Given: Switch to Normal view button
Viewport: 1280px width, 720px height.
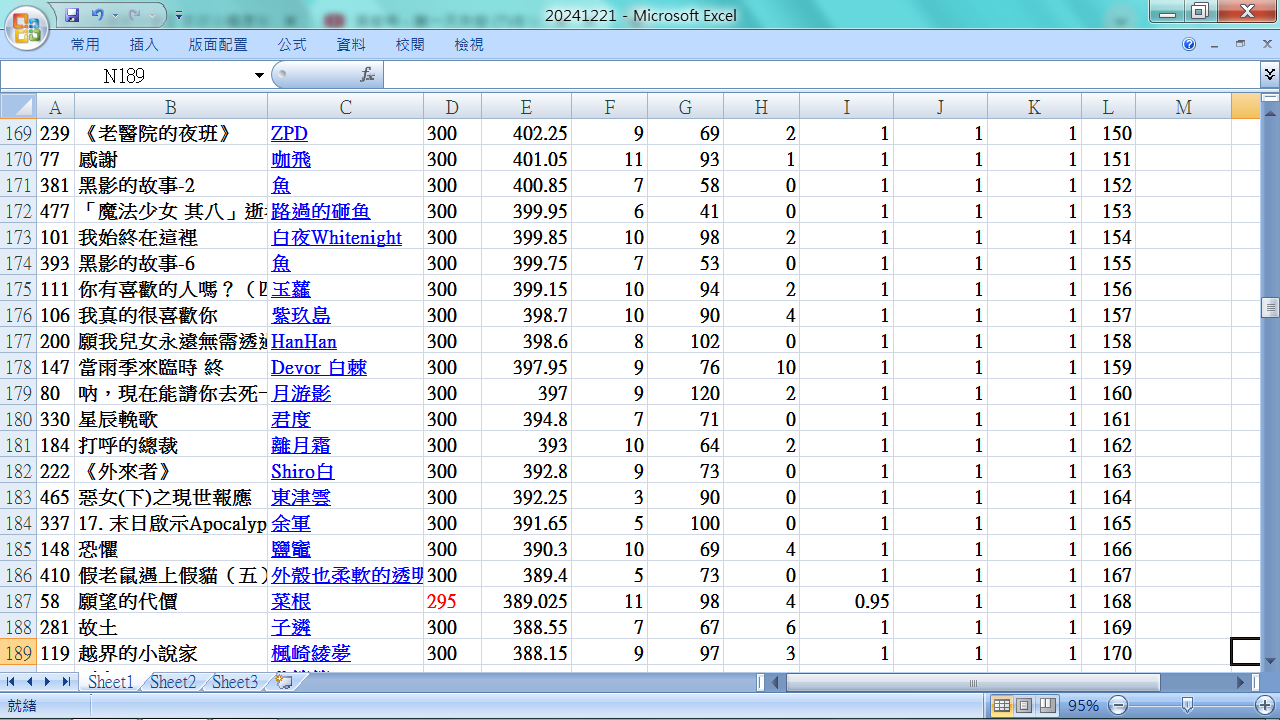Looking at the screenshot, I should click(1001, 705).
